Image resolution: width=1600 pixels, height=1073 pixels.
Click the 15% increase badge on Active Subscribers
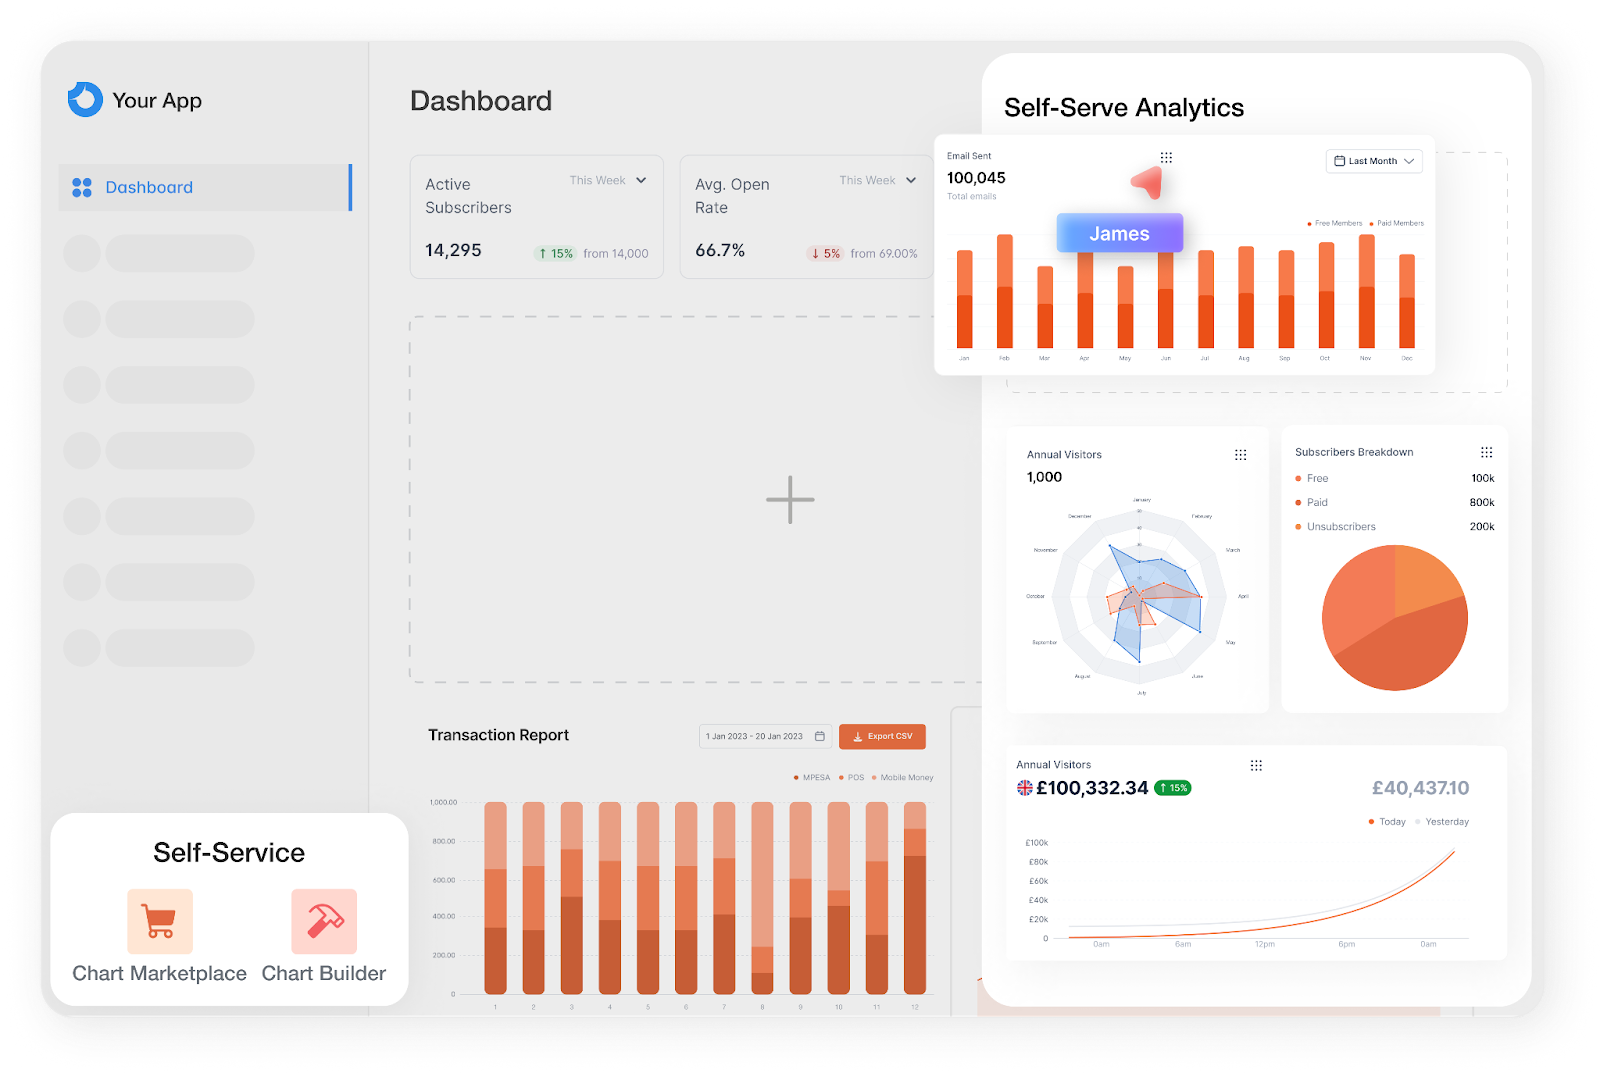(556, 254)
